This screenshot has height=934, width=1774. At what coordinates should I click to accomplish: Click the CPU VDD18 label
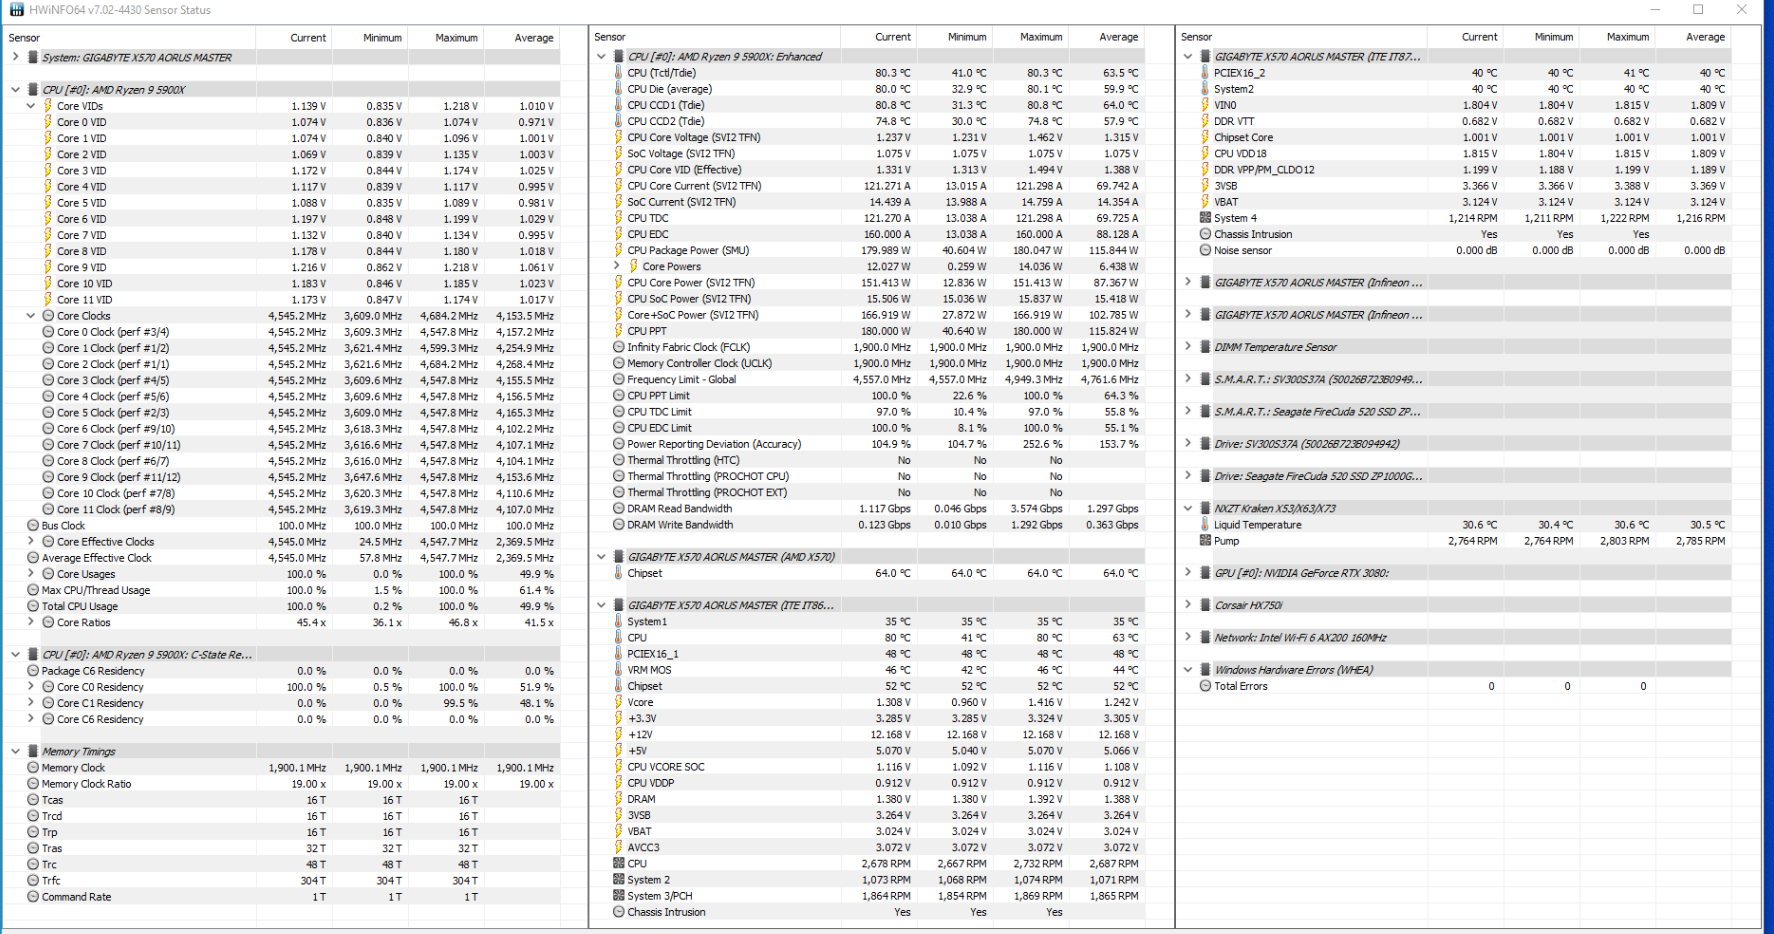[x=1241, y=154]
